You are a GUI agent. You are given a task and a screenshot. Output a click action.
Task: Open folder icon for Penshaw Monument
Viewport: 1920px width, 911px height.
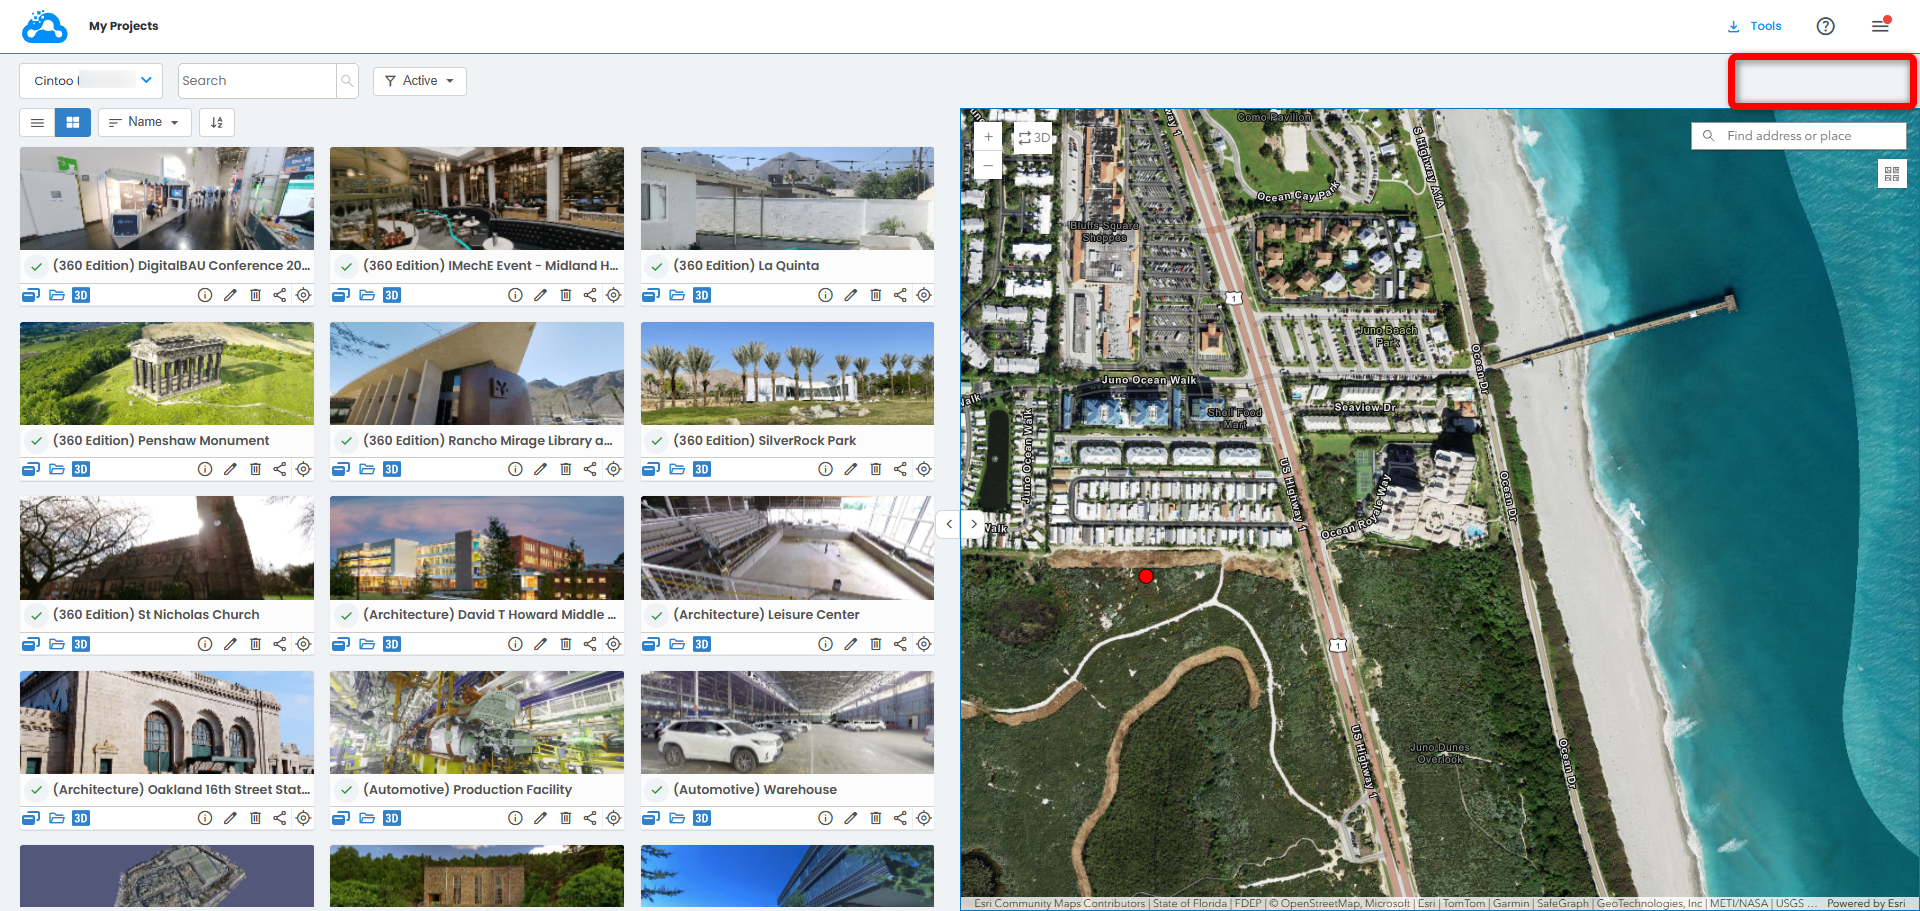point(57,469)
